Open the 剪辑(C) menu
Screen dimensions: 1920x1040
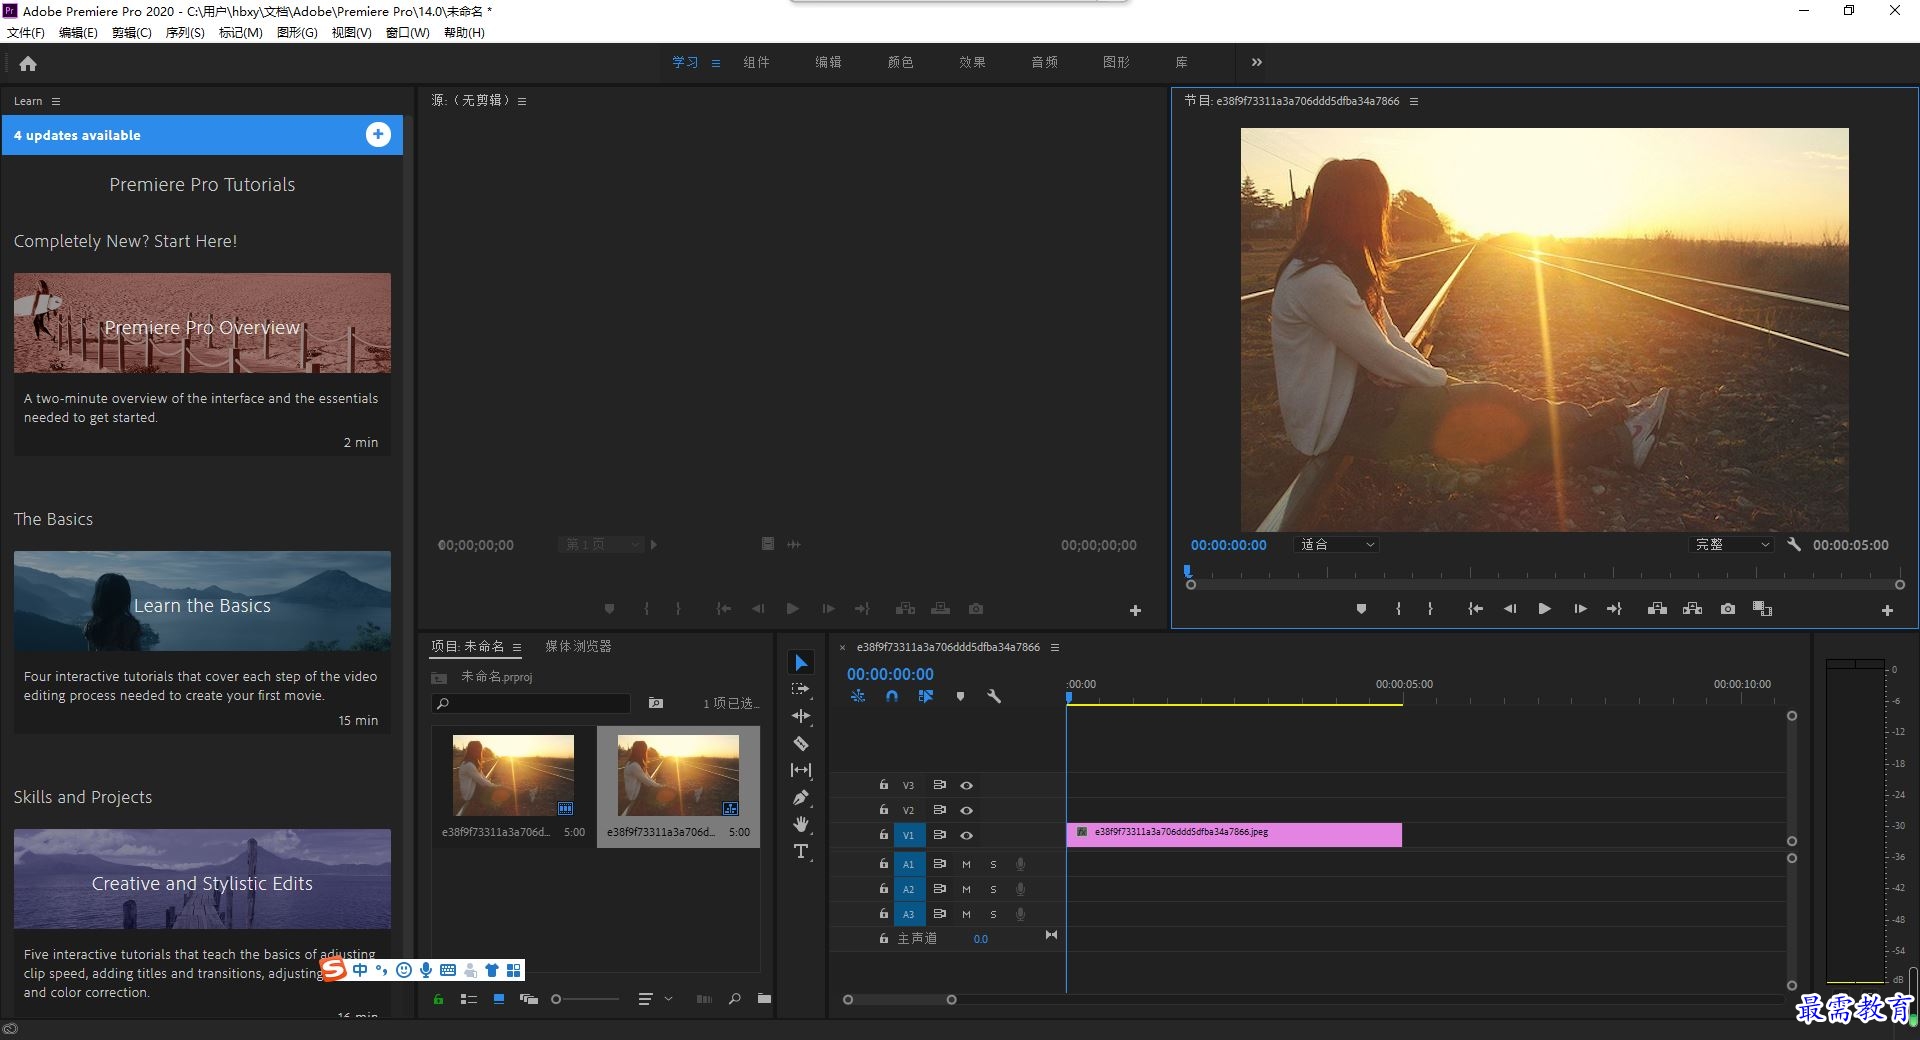click(132, 32)
